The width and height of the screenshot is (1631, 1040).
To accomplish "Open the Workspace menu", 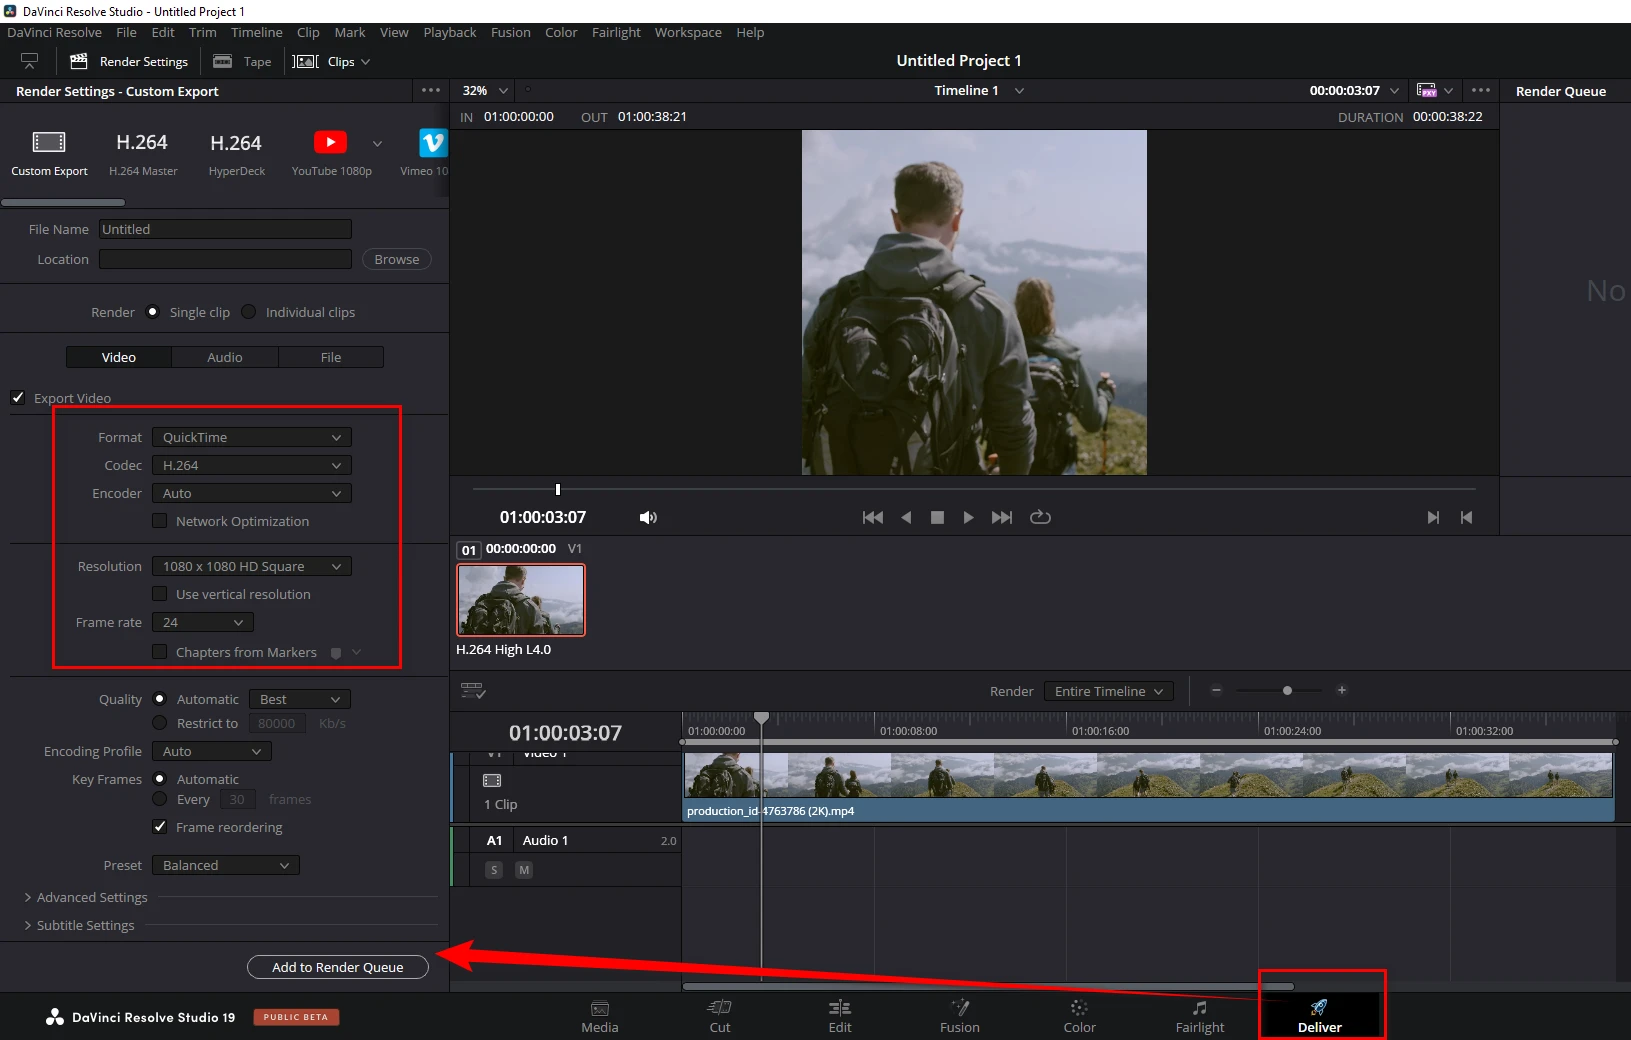I will pyautogui.click(x=688, y=32).
